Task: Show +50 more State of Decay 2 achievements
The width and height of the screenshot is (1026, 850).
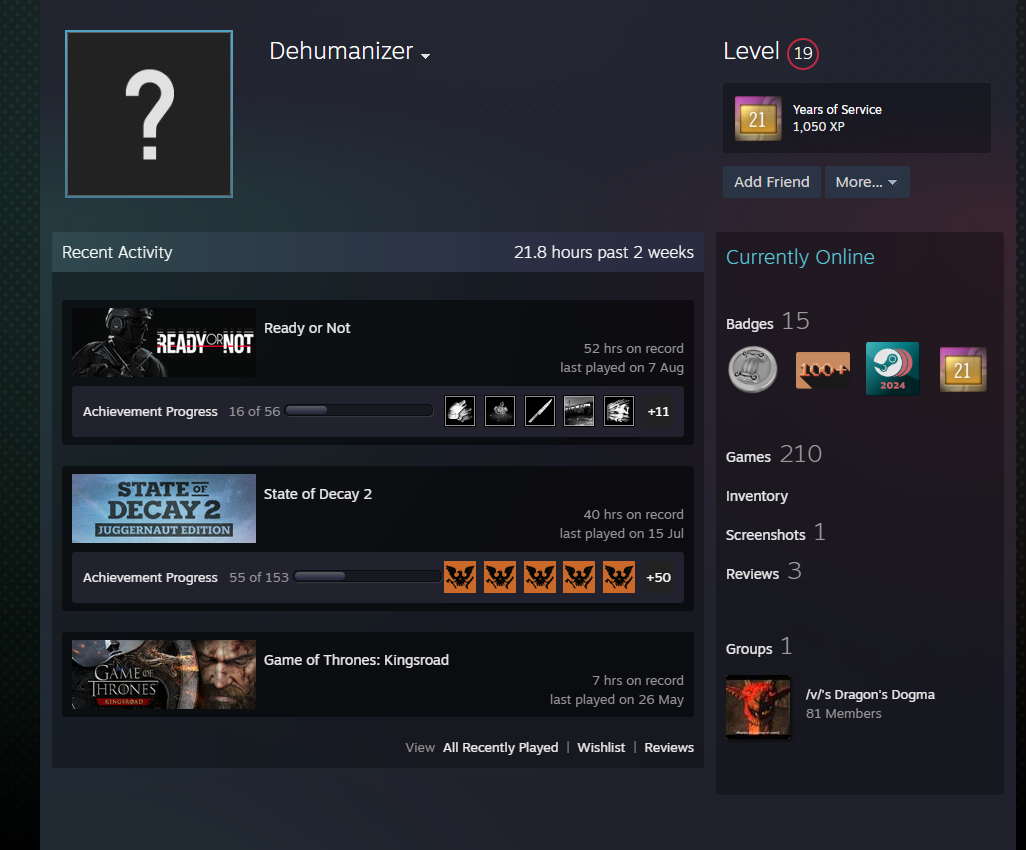Action: click(x=658, y=577)
